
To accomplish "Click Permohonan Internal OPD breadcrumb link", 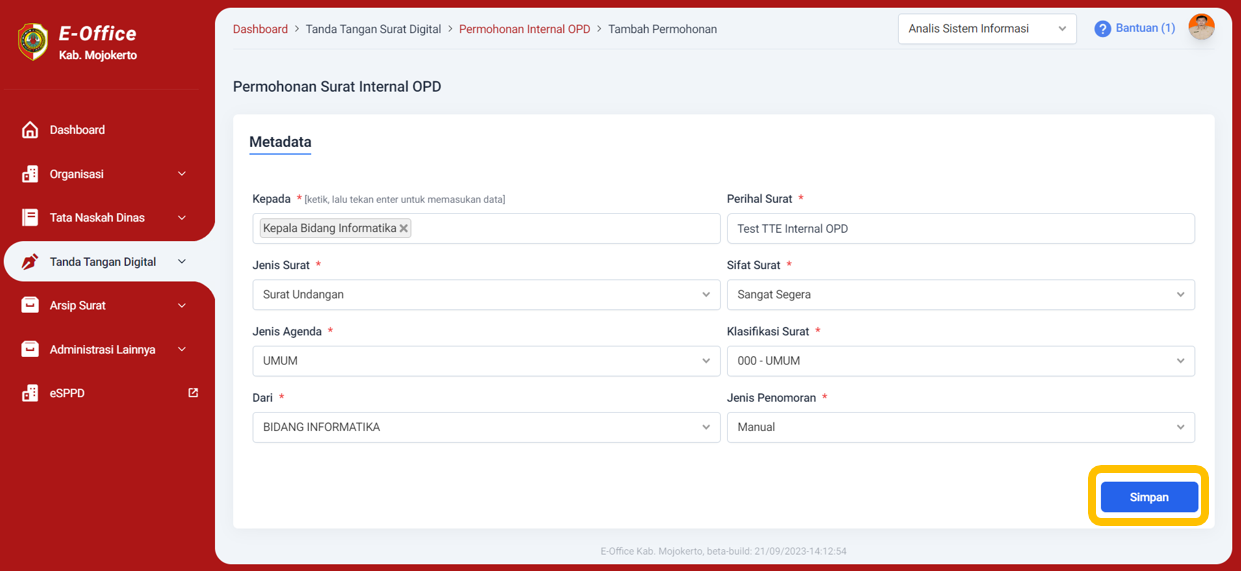I will point(524,30).
